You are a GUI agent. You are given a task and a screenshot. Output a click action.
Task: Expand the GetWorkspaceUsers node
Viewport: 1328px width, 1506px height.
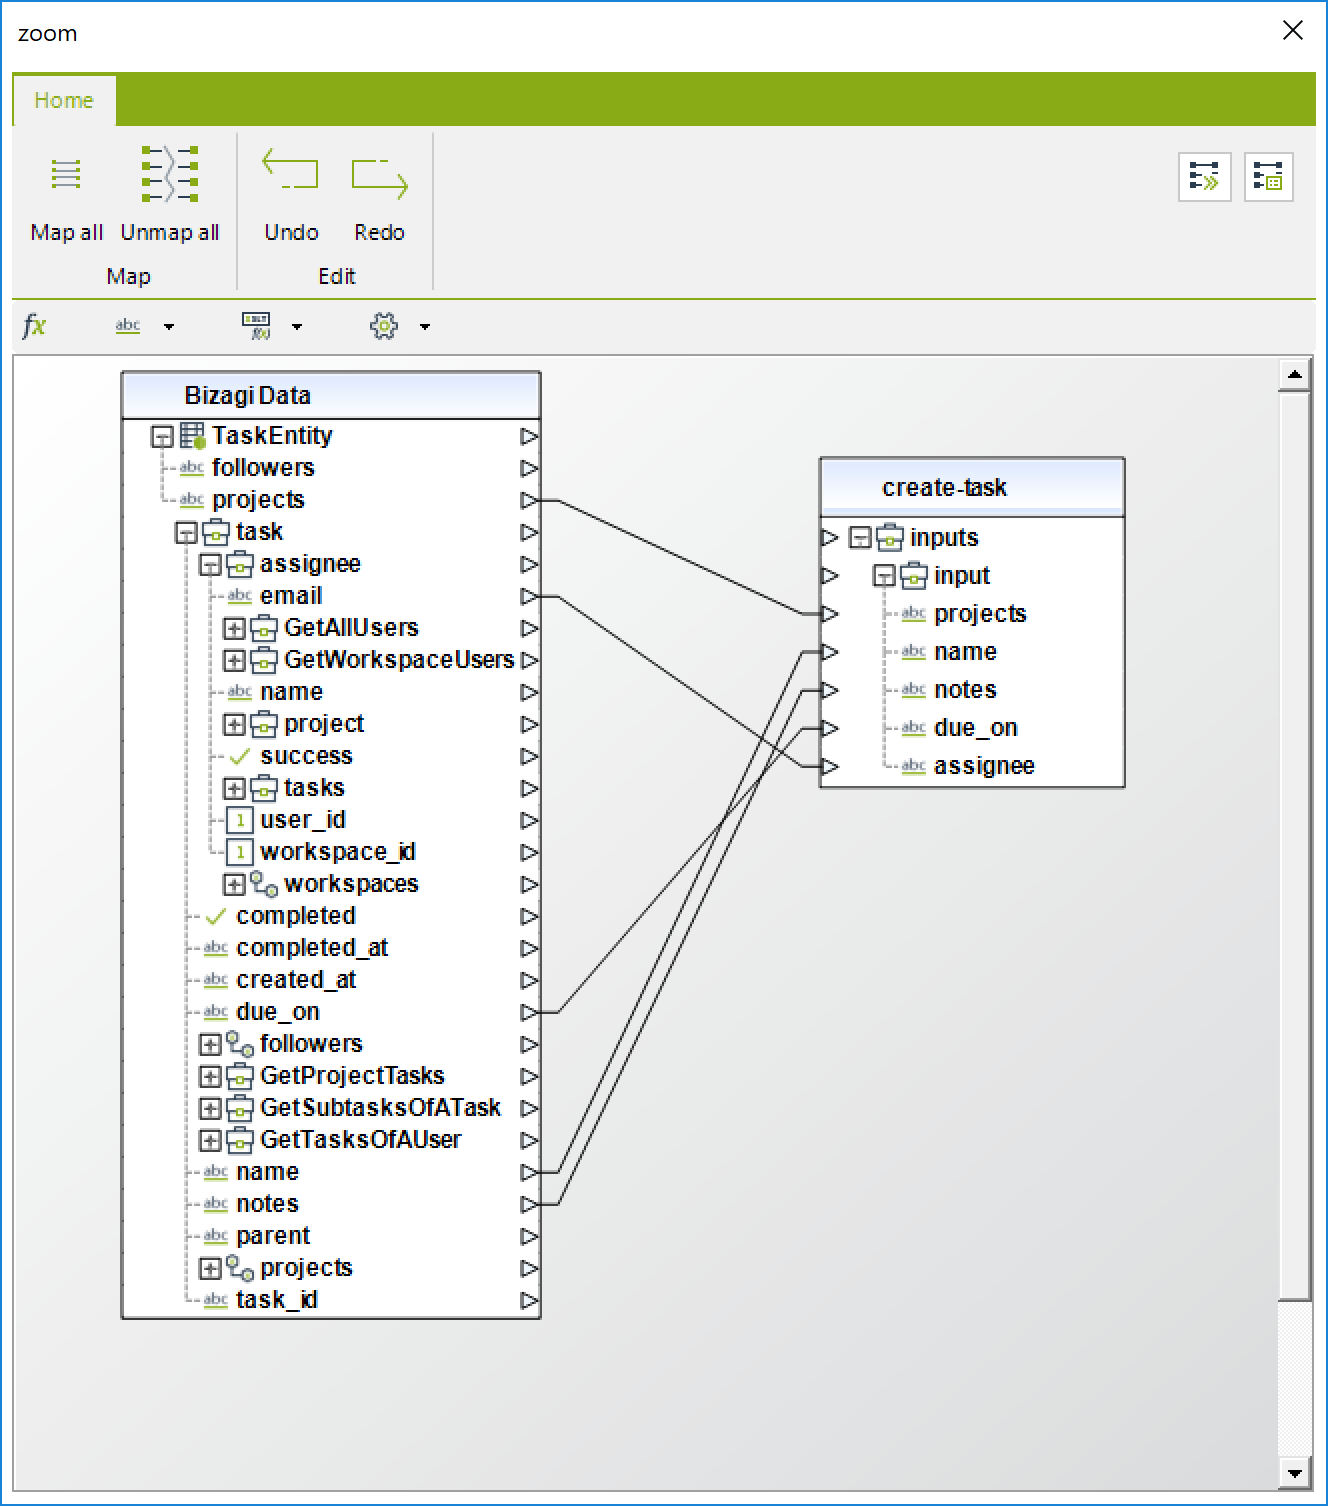coord(234,660)
